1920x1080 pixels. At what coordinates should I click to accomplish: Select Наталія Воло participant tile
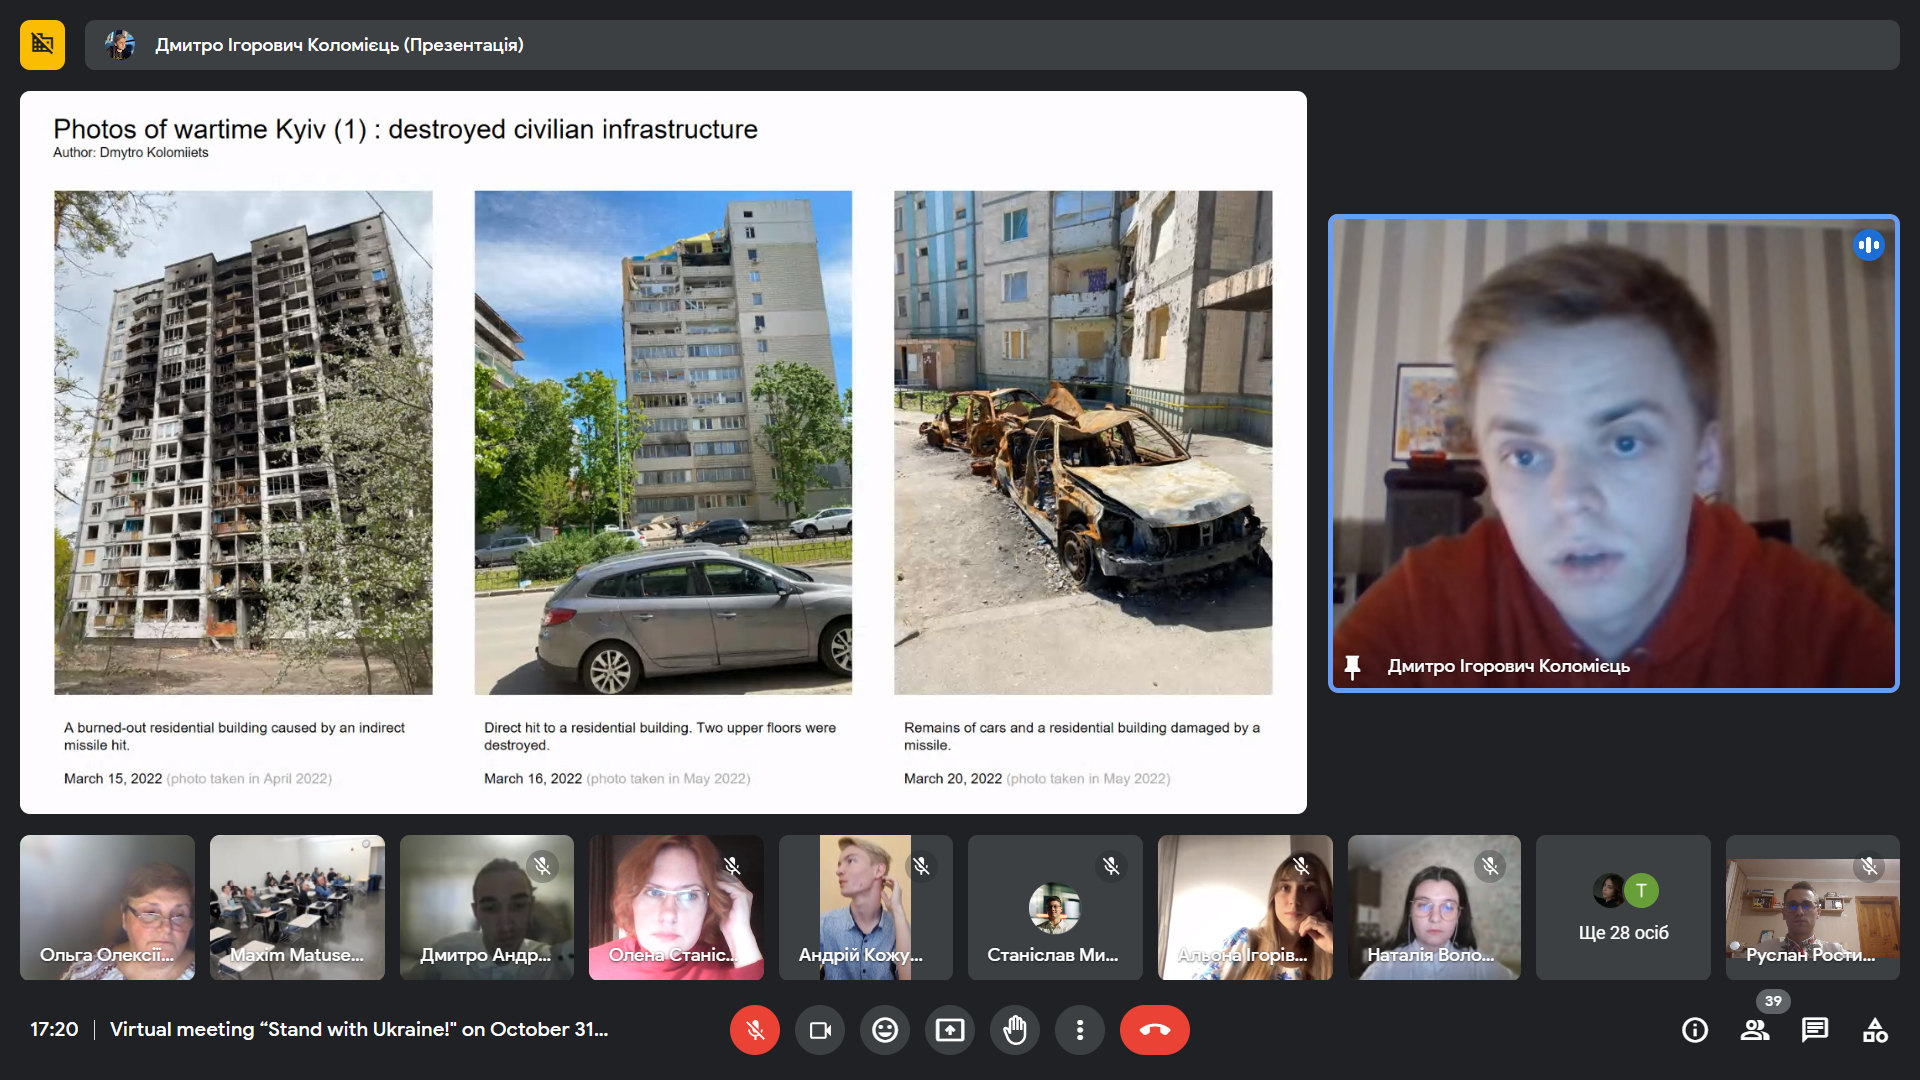point(1434,908)
